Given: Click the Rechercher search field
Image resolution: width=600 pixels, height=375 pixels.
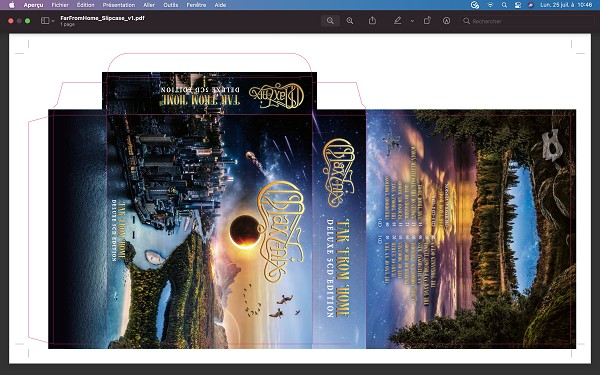Looking at the screenshot, I should (x=527, y=21).
